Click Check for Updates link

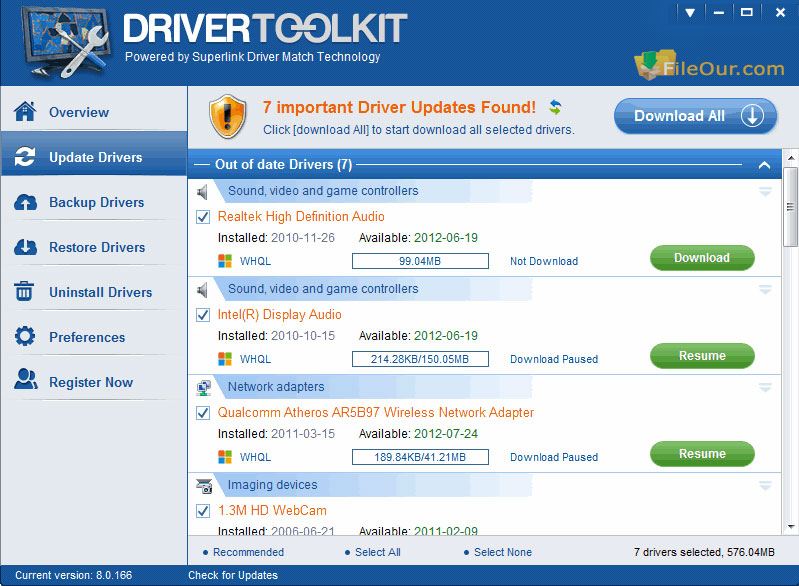[233, 575]
